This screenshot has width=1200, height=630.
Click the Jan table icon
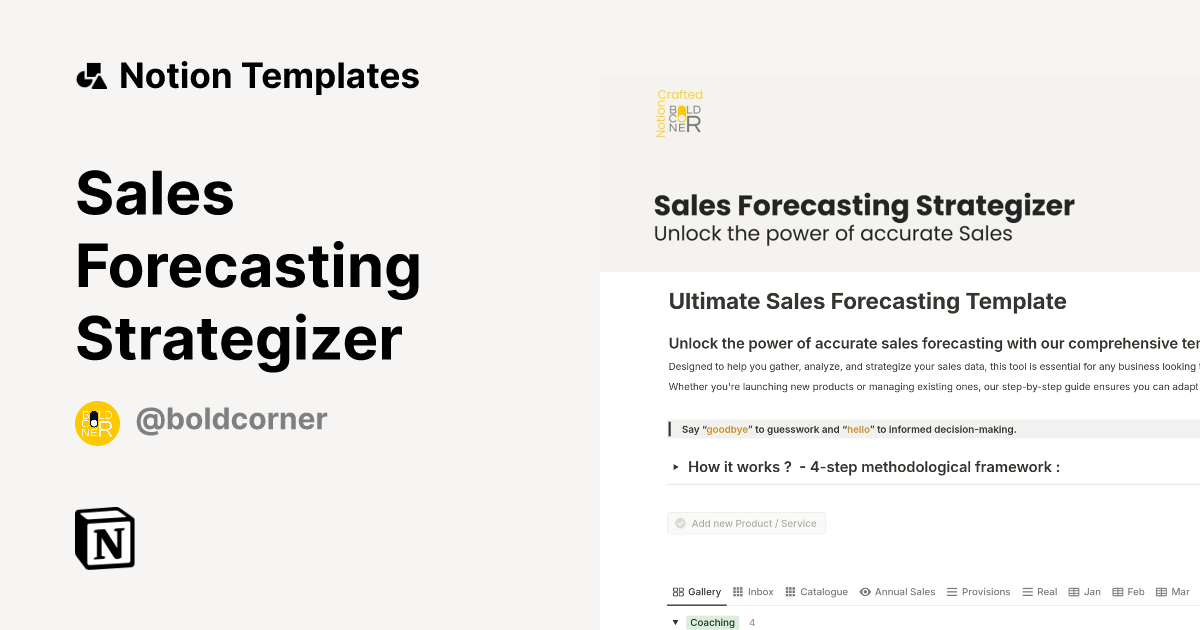click(x=1073, y=591)
